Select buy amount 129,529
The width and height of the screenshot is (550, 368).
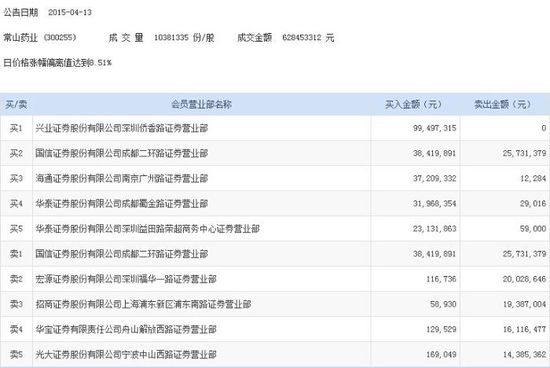[x=441, y=329]
